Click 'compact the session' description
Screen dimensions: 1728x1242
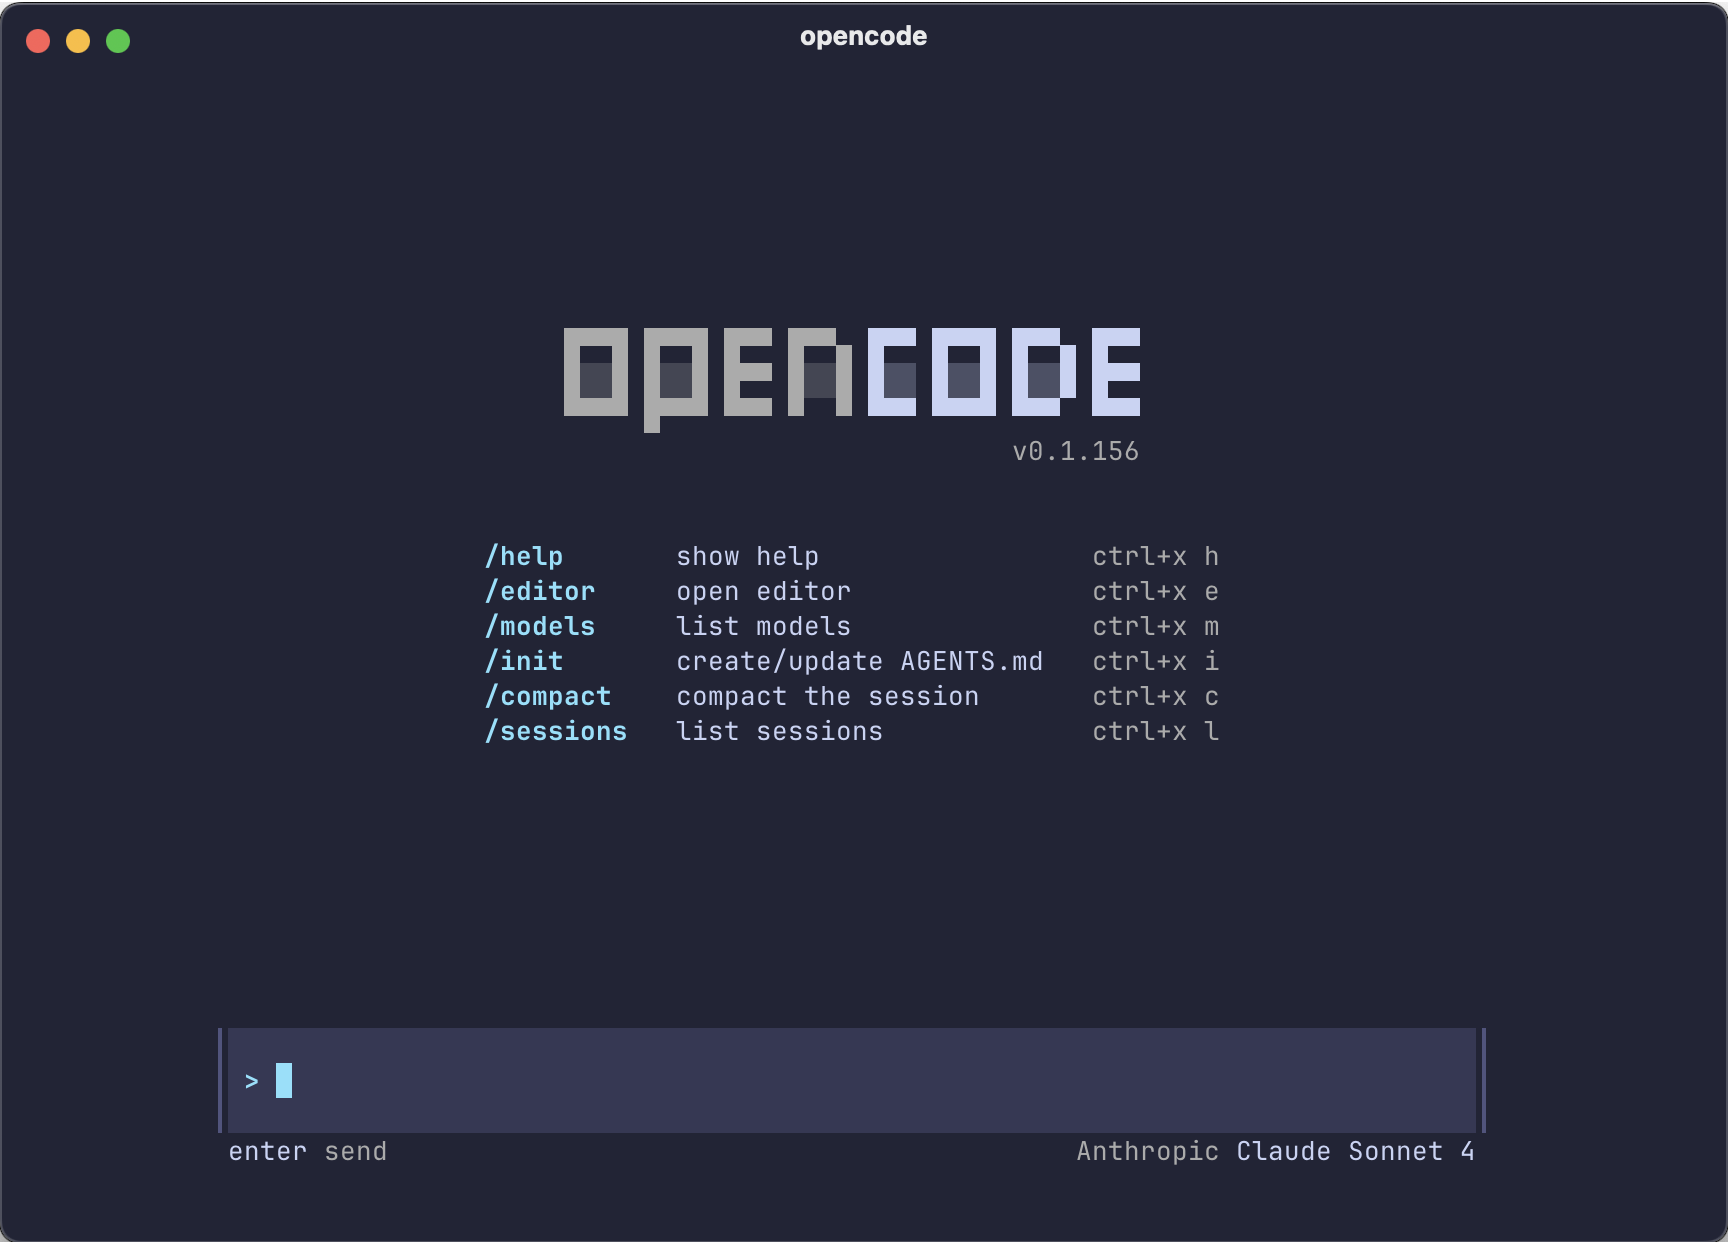(x=828, y=696)
